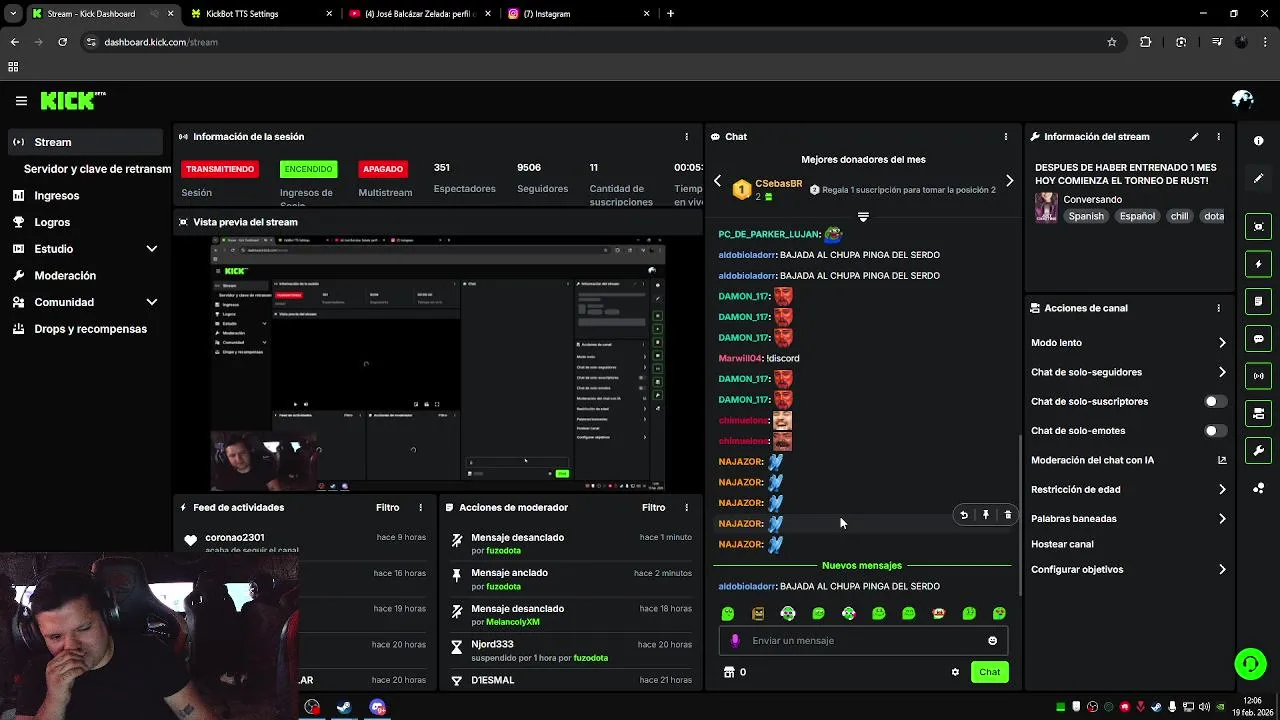Click the Kick logo
The height and width of the screenshot is (720, 1280).
(x=72, y=100)
